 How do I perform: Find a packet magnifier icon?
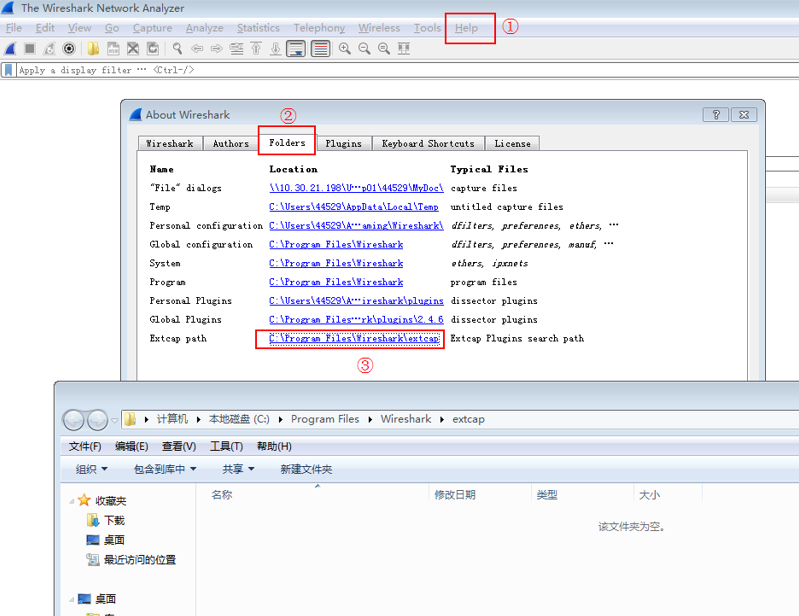(x=177, y=49)
